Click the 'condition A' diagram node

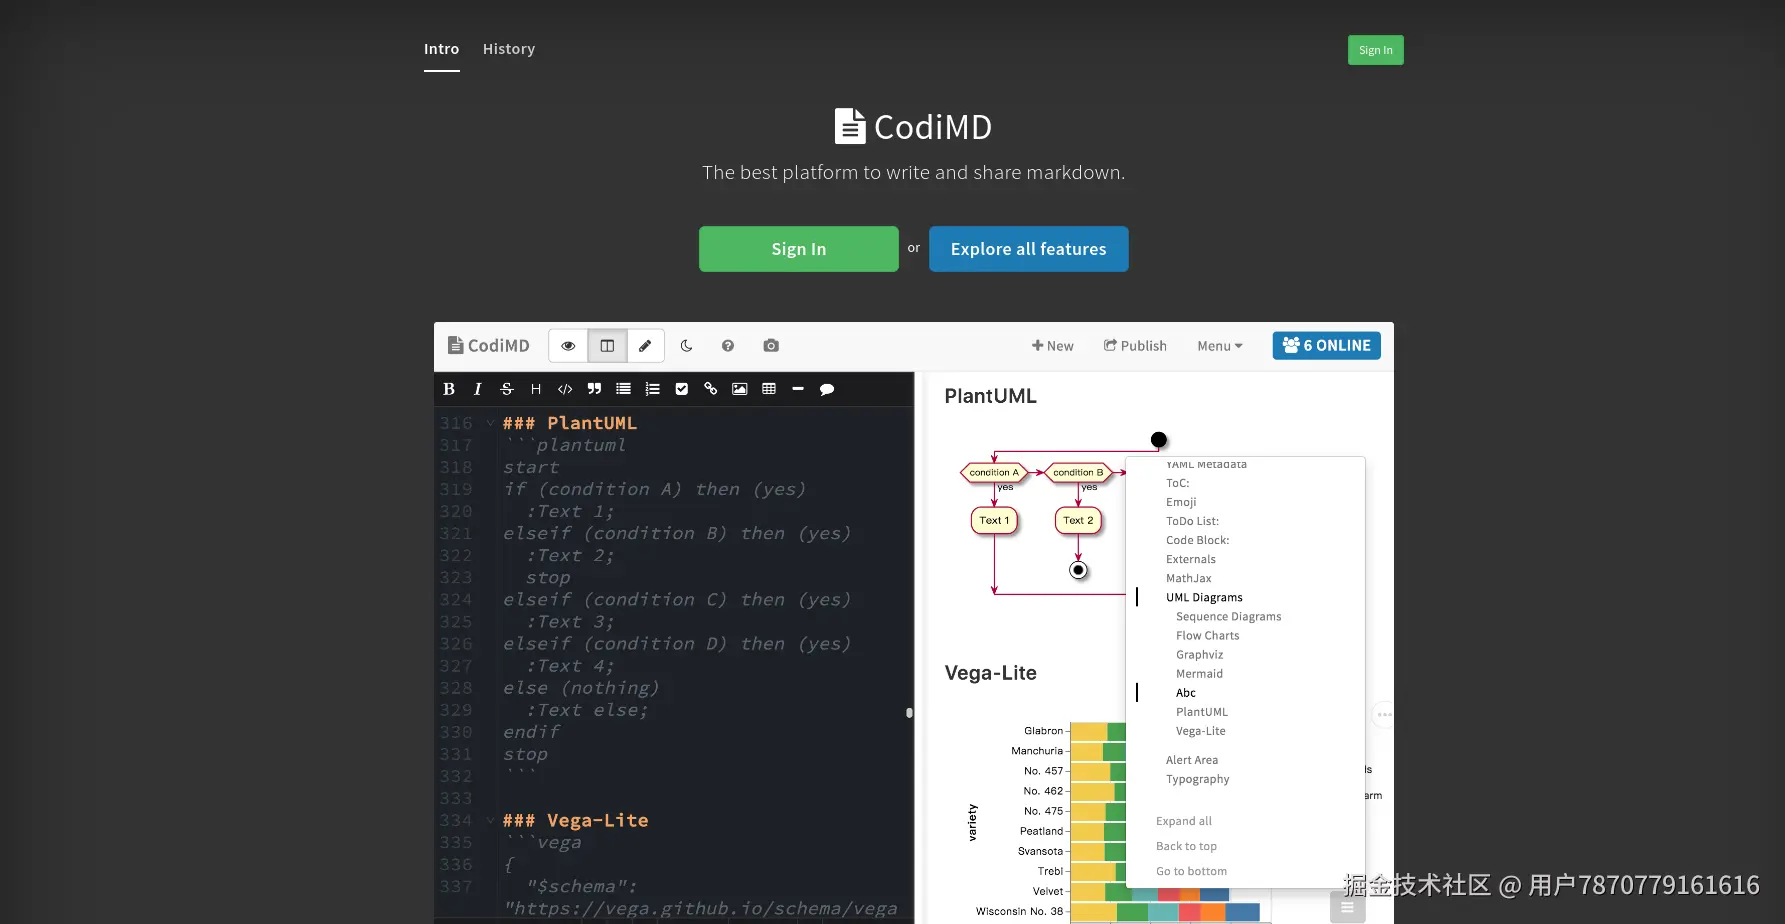994,472
